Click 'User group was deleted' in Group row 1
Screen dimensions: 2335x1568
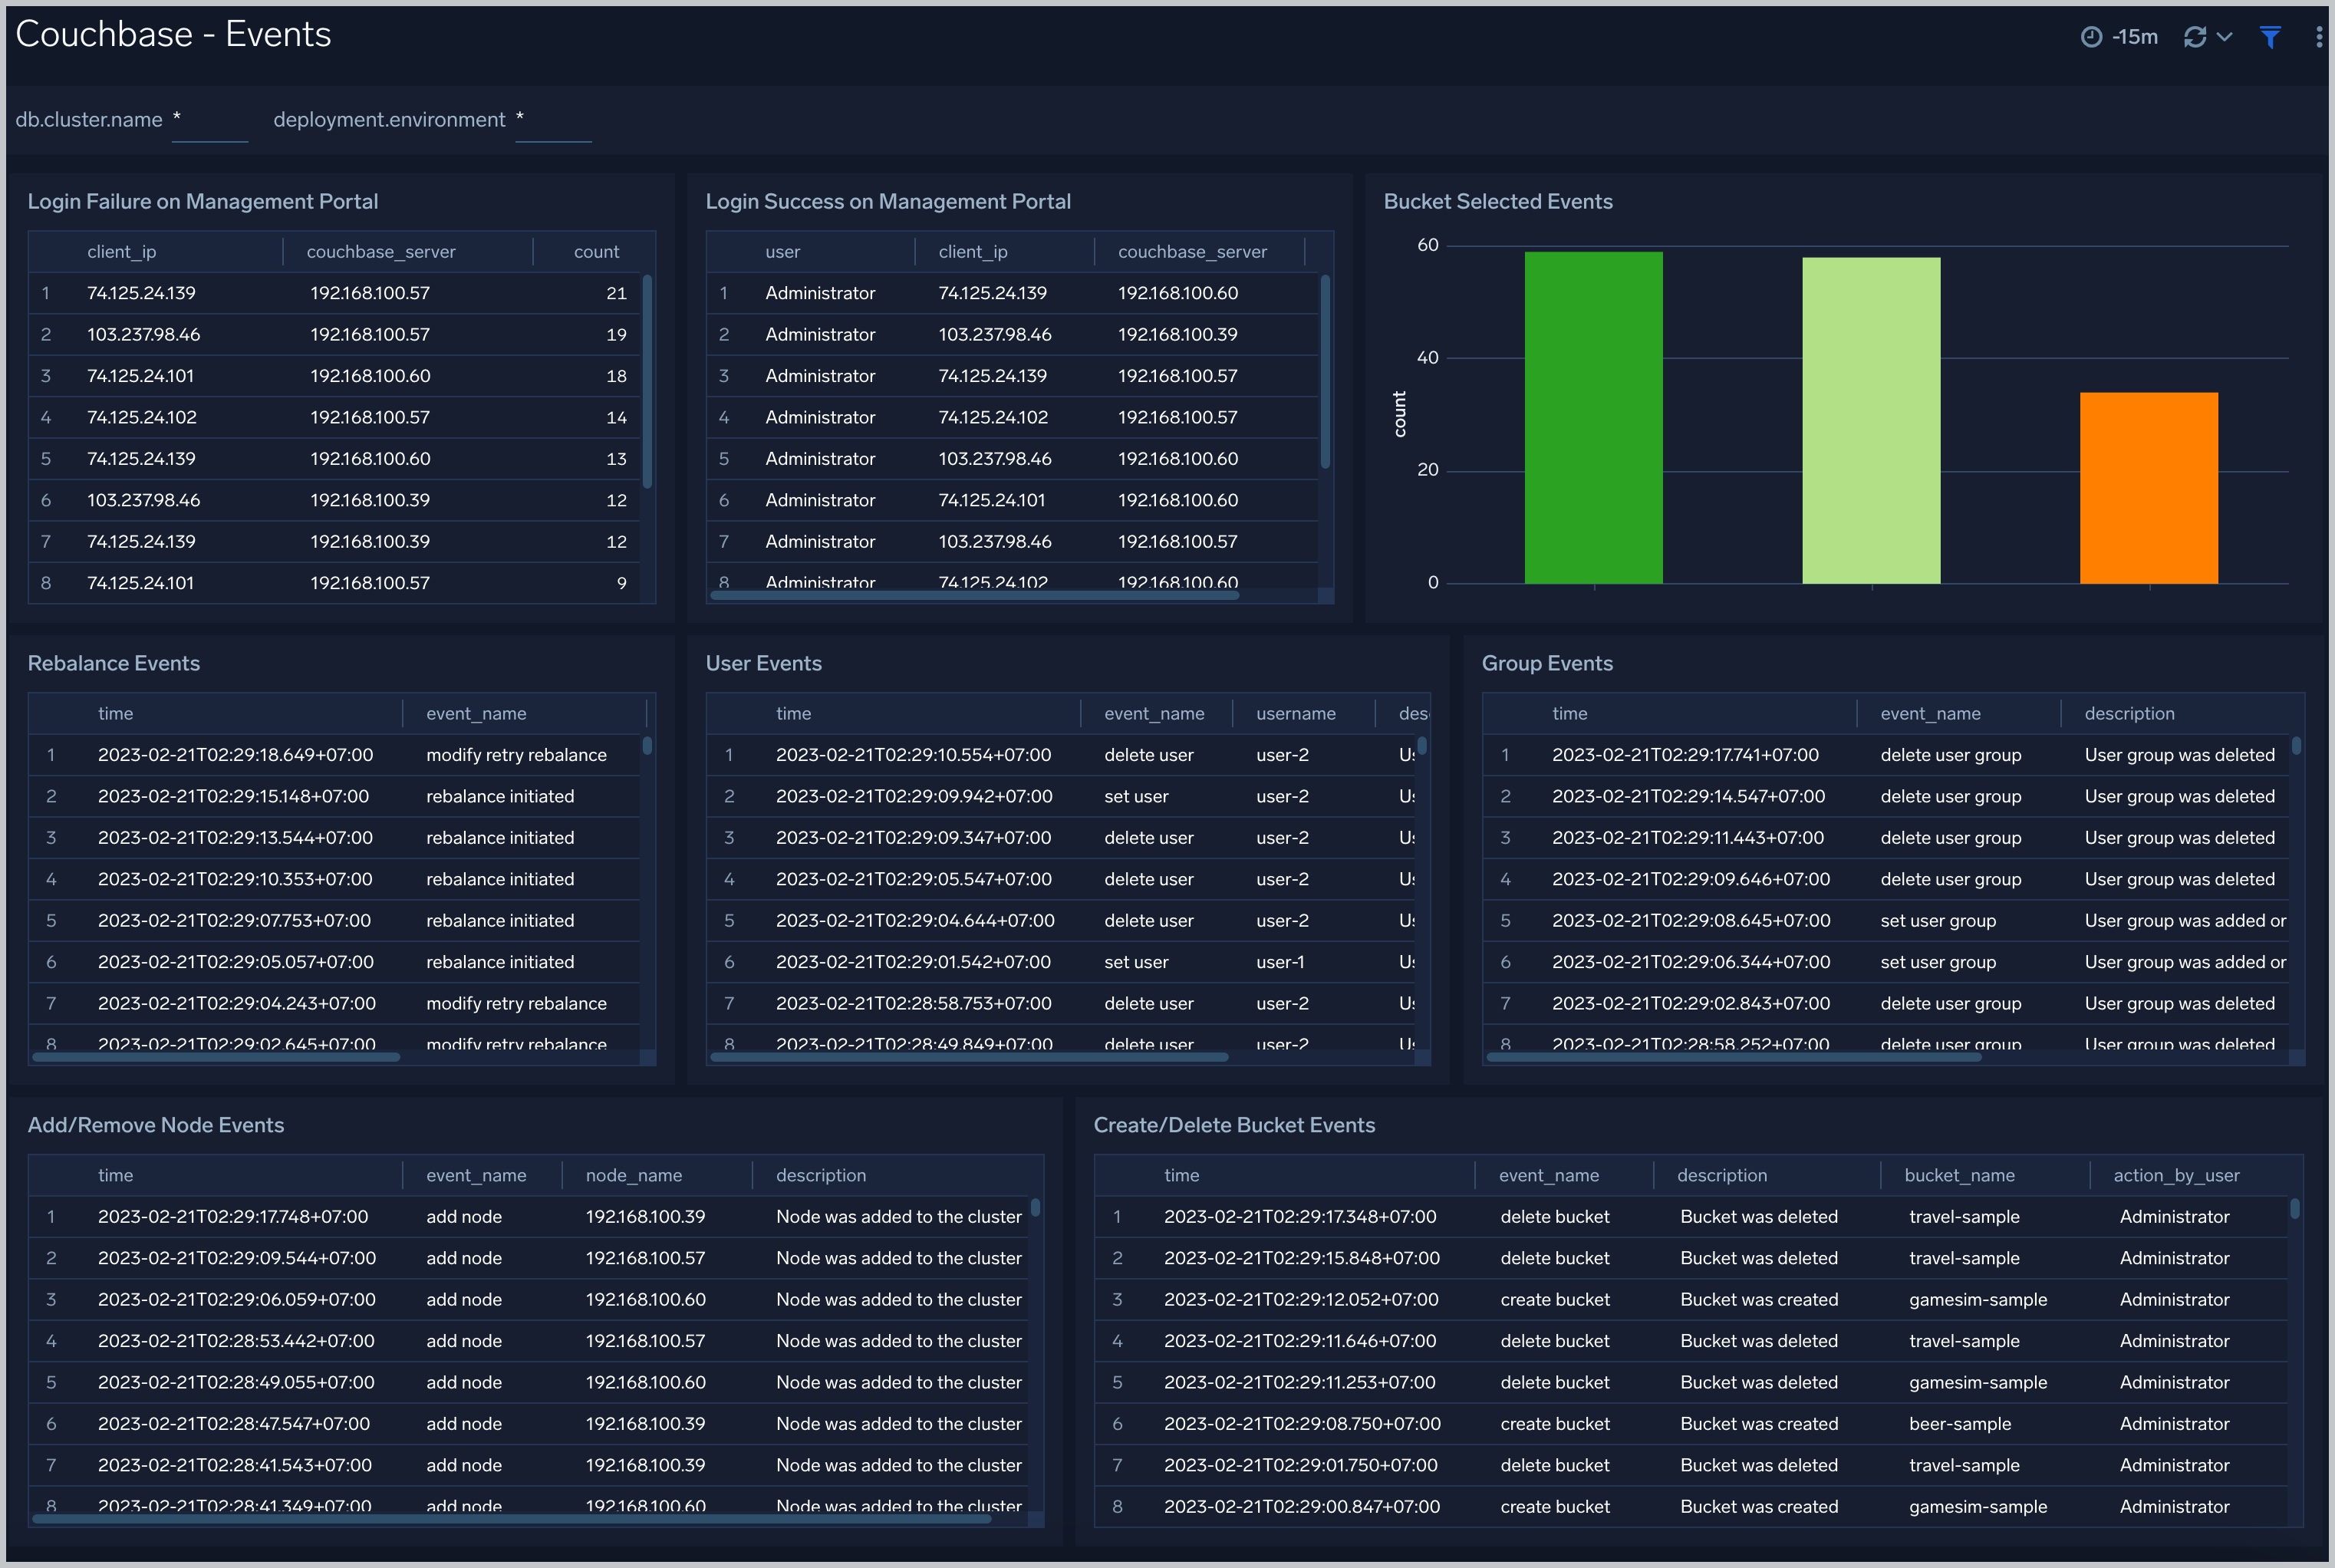2180,756
